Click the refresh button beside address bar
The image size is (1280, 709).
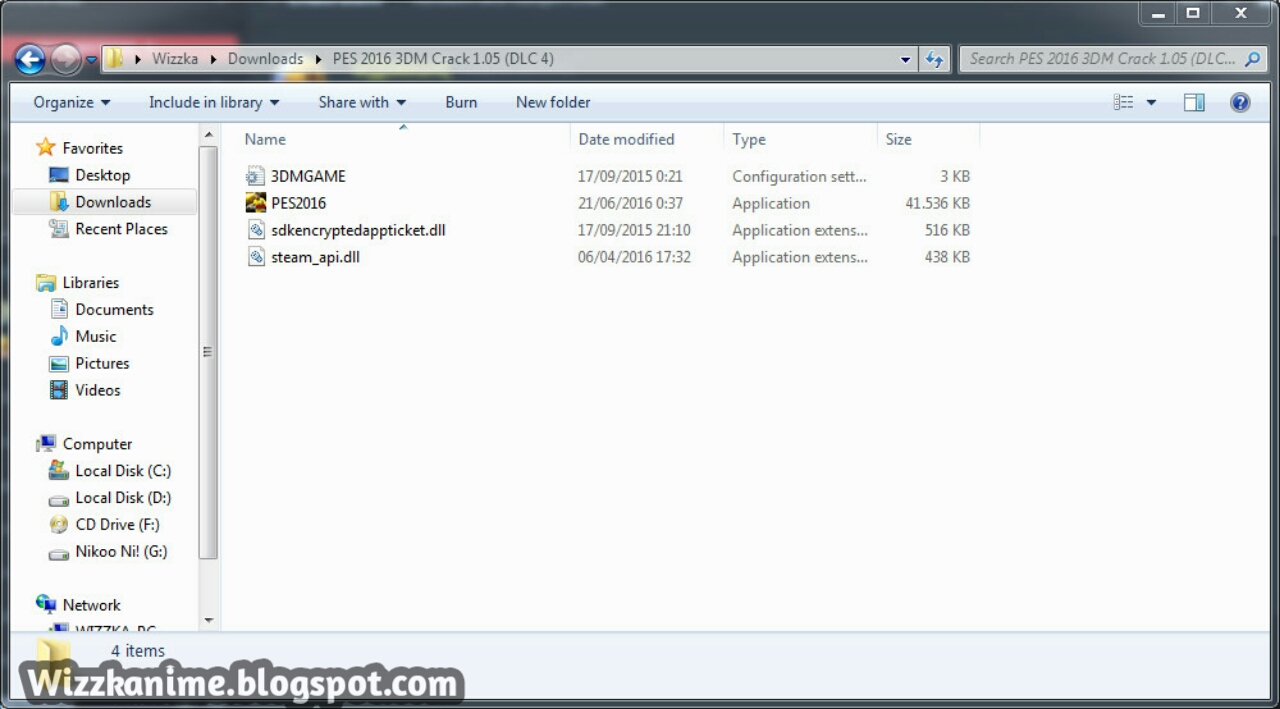(934, 59)
